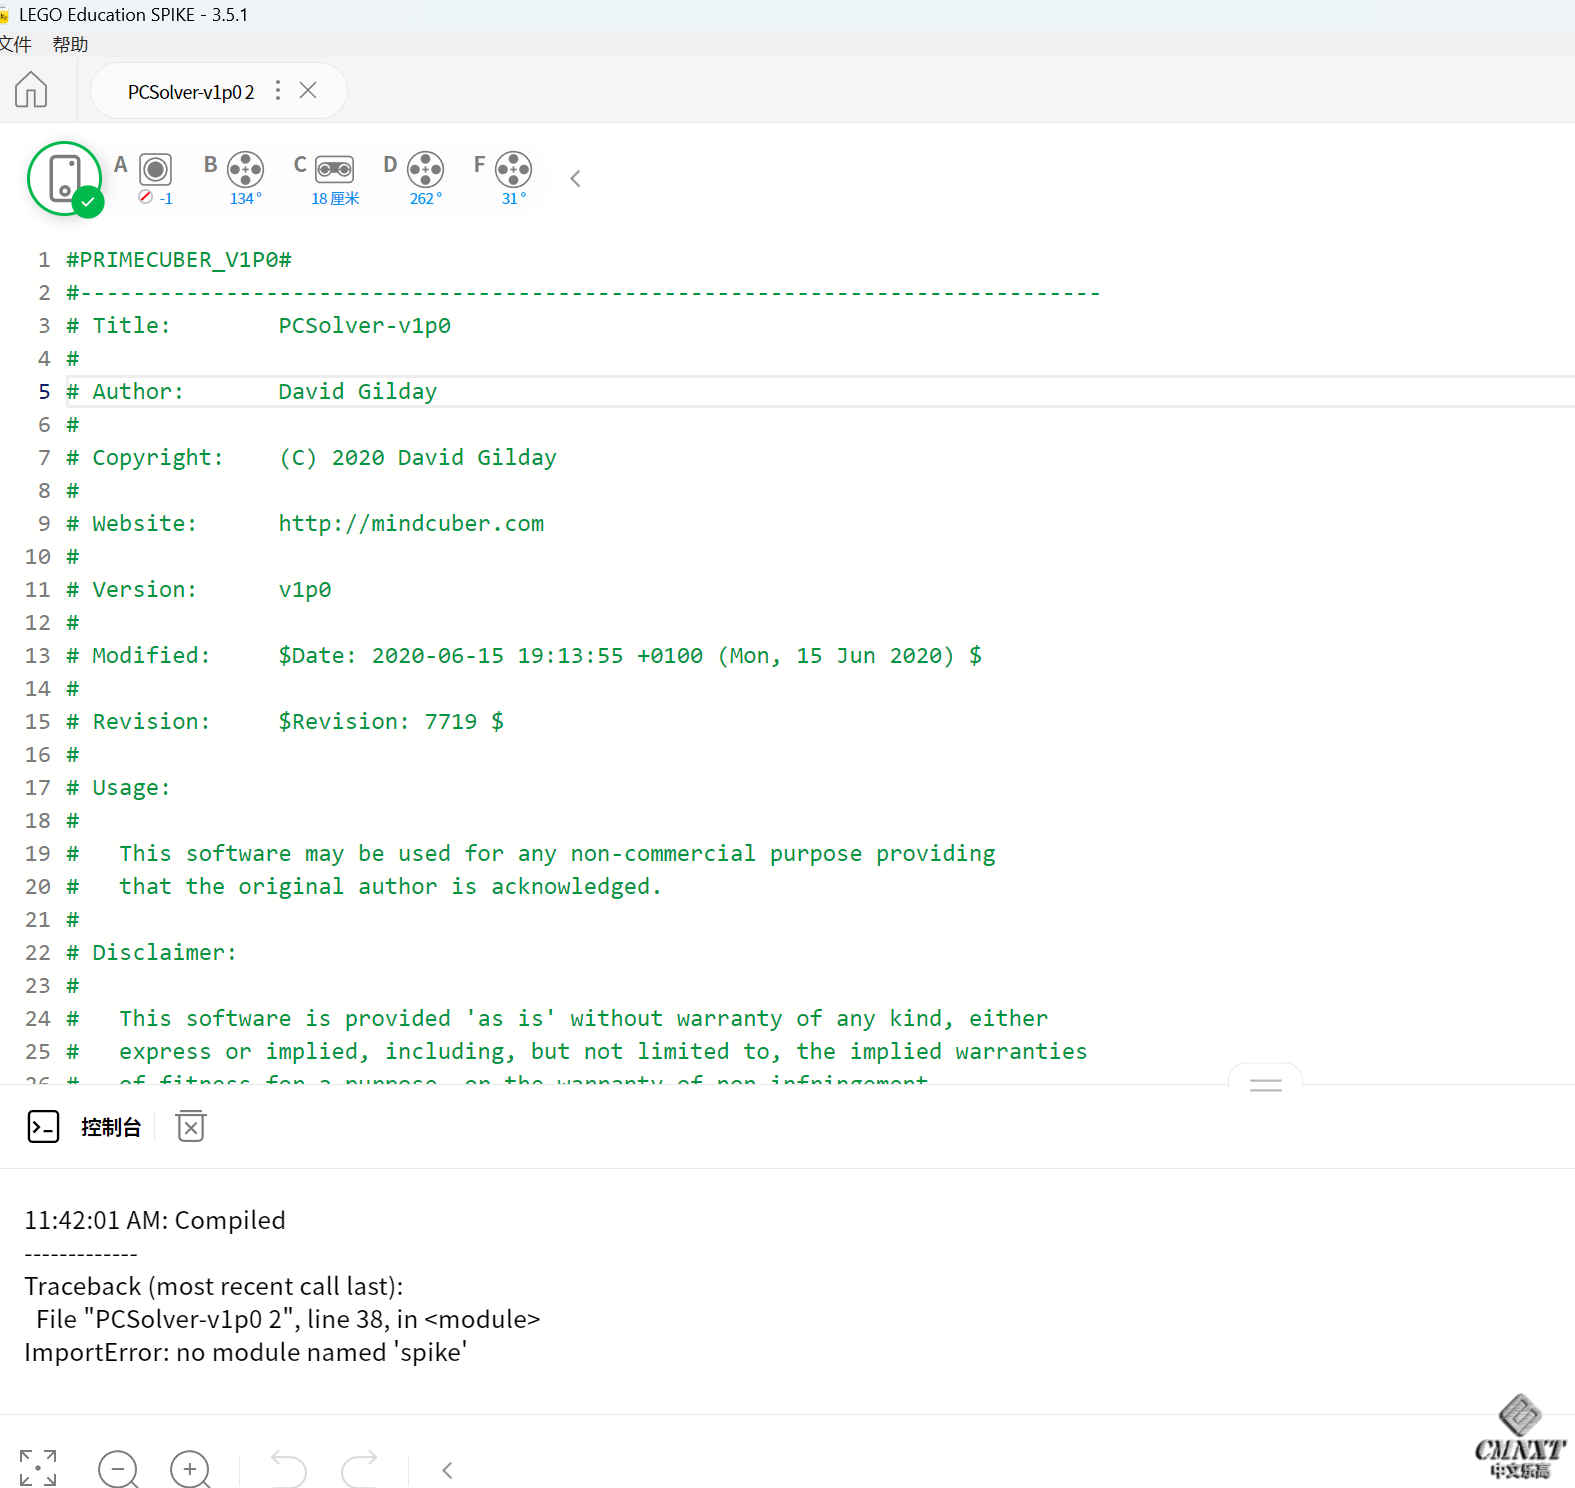Viewport: 1575px width, 1488px height.
Task: Grab the console panel resize handle
Action: (1265, 1085)
